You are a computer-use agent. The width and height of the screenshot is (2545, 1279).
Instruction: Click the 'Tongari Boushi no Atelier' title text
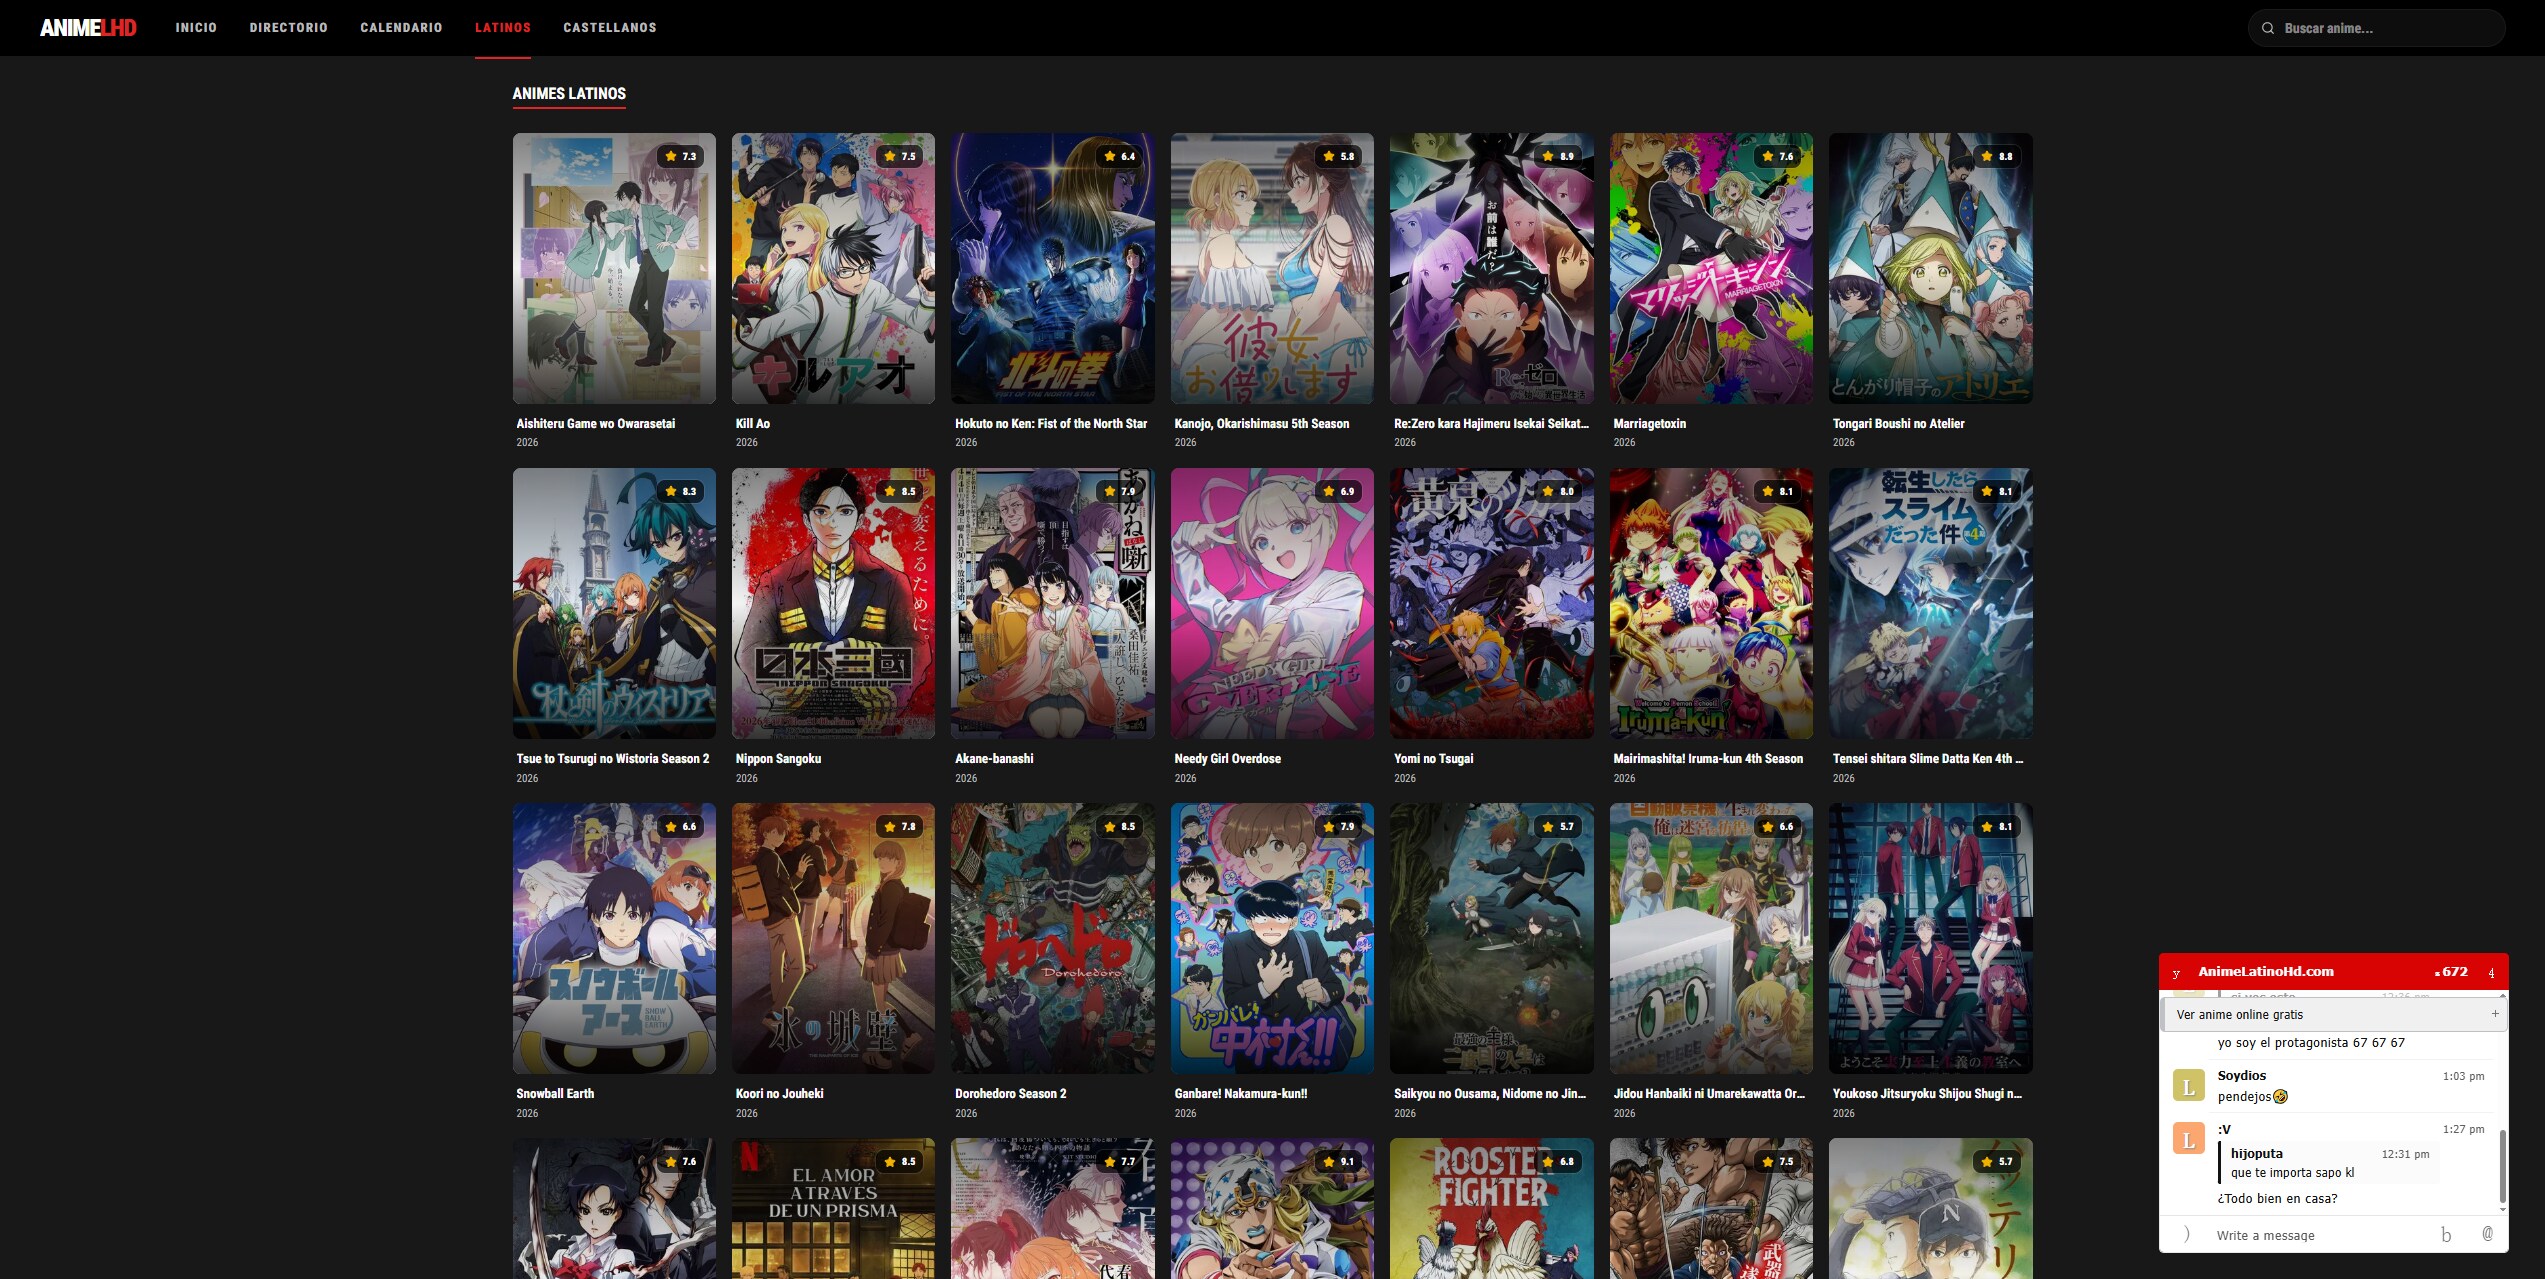1898,423
